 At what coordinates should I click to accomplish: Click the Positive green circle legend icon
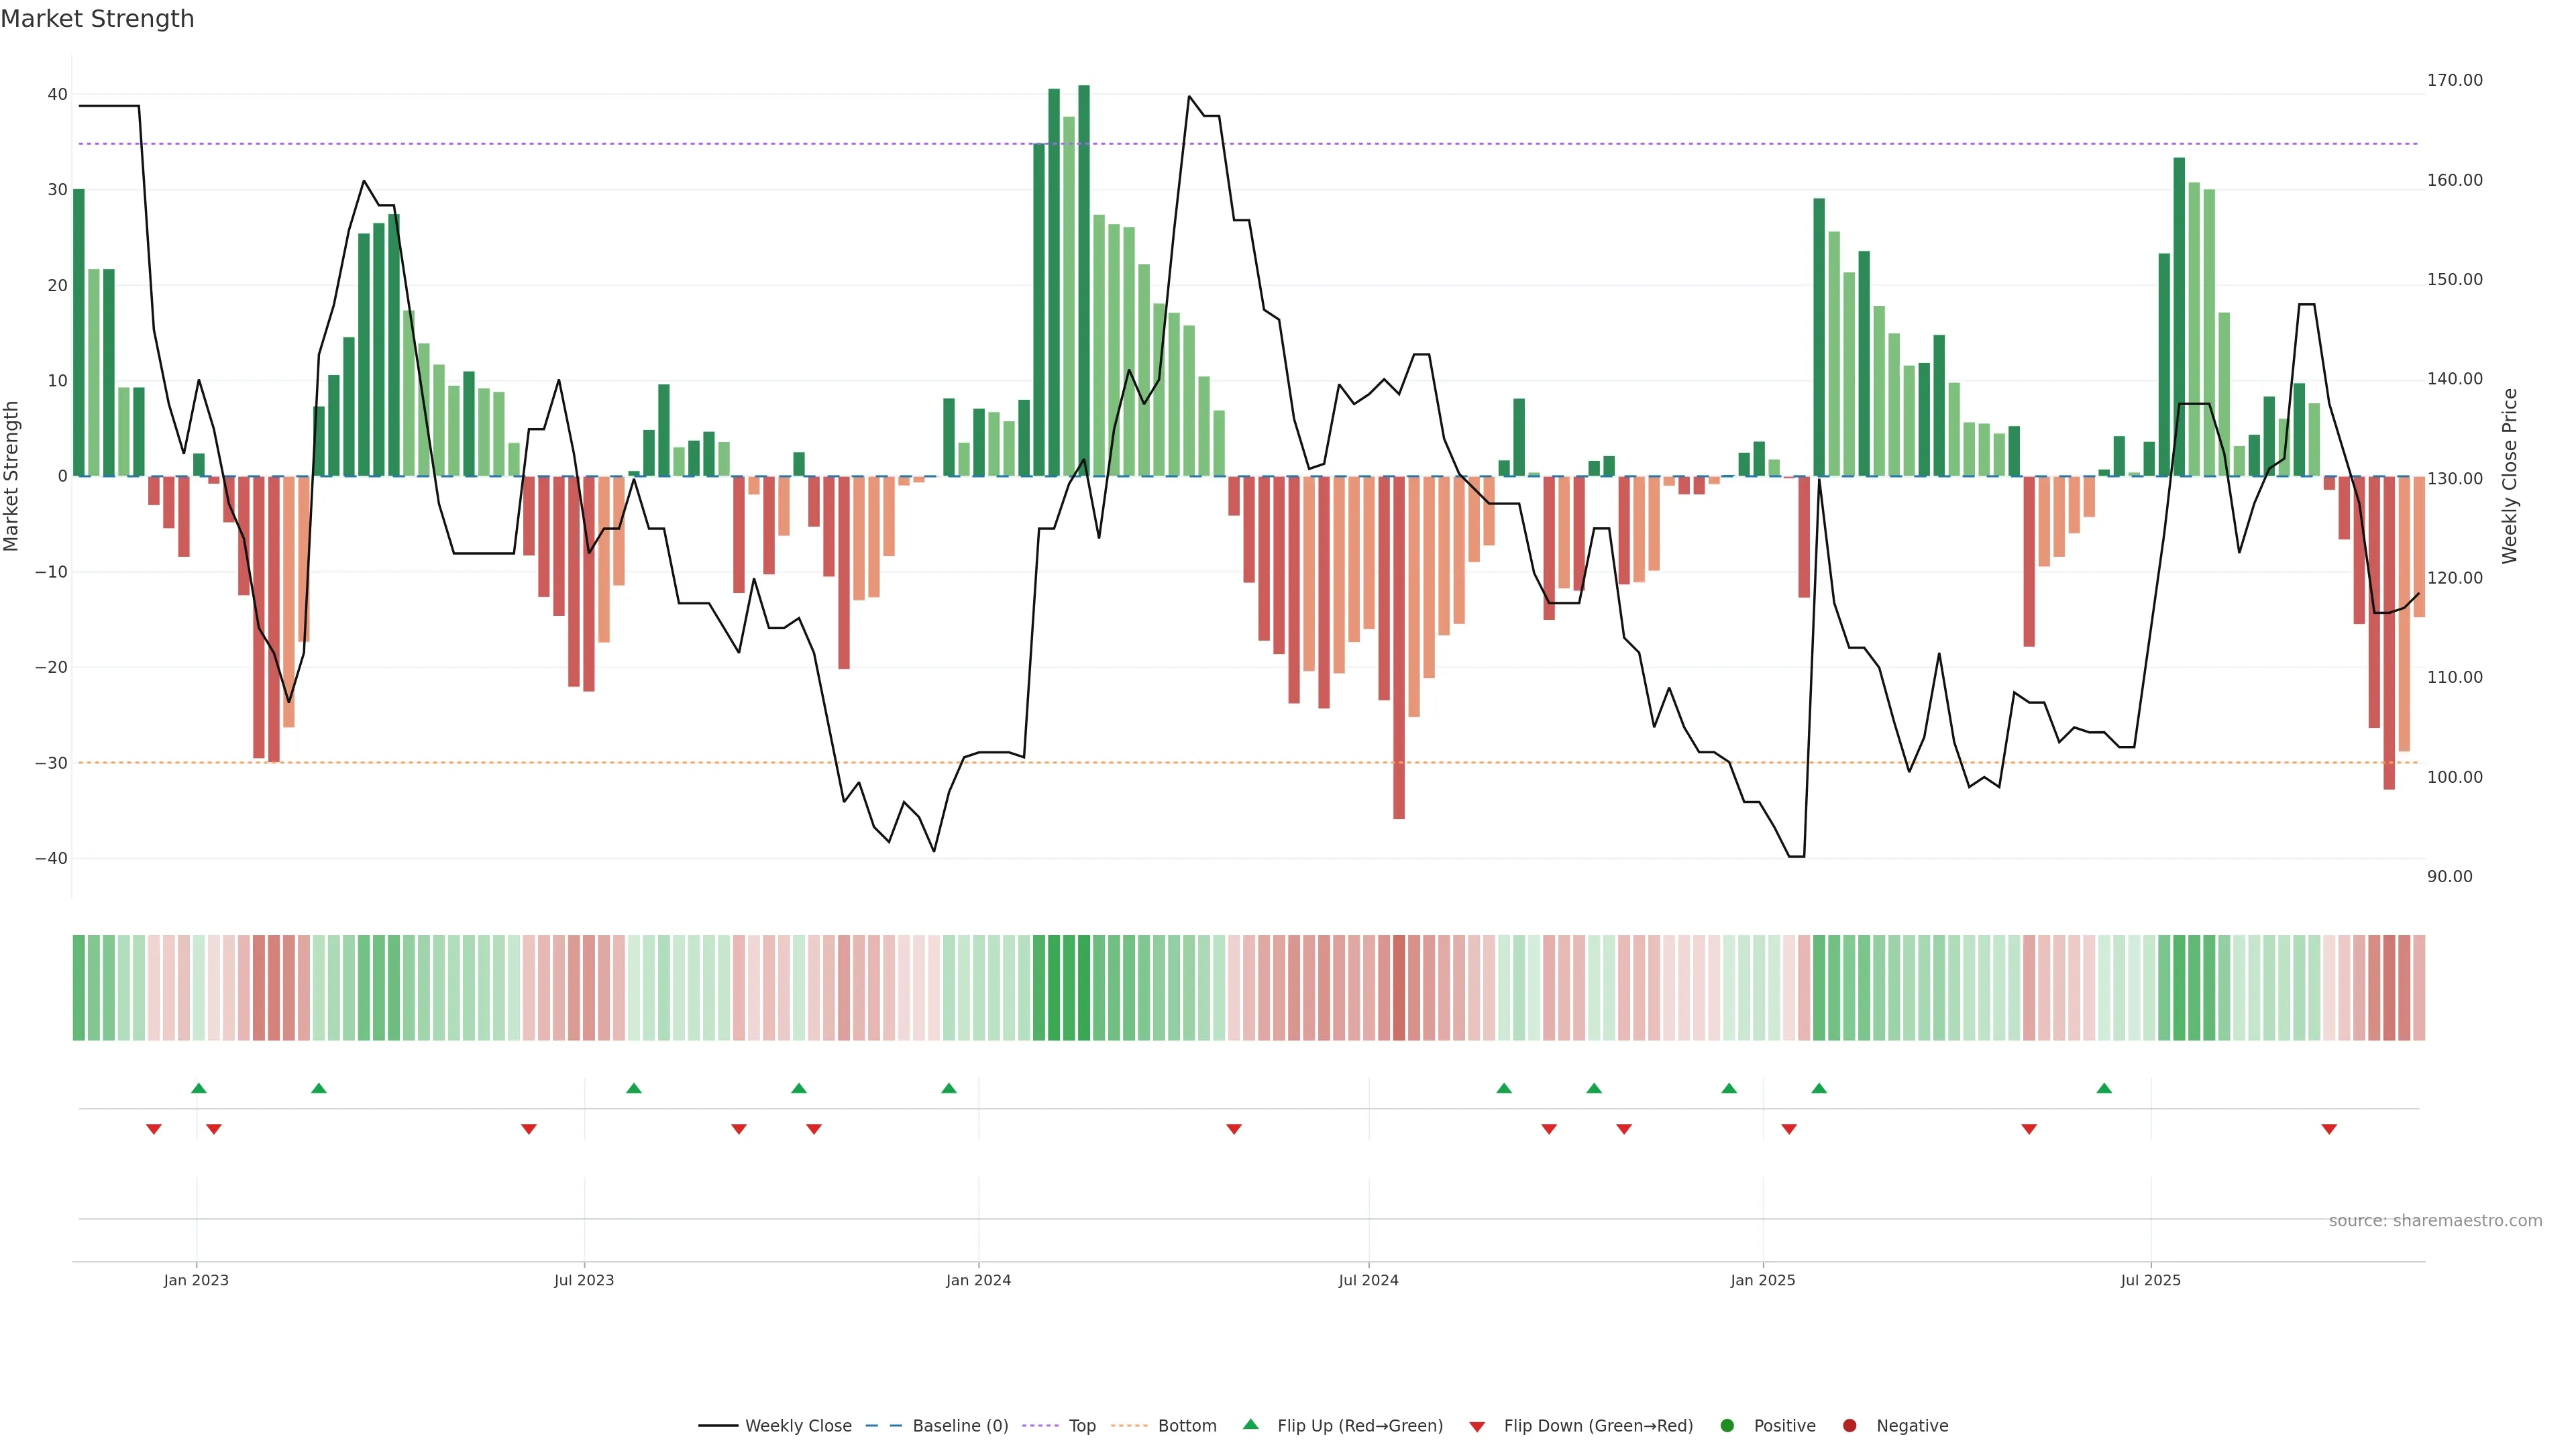(1727, 1425)
